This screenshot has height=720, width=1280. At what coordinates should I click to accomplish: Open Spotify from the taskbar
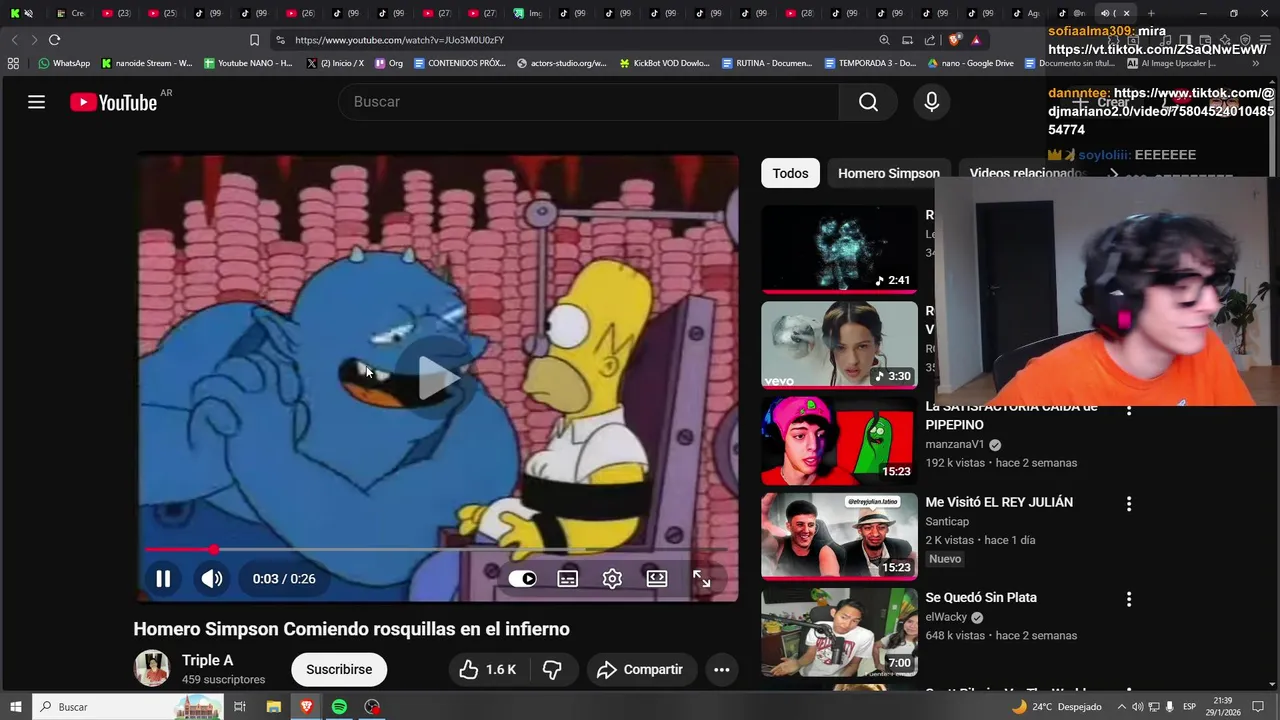click(339, 707)
